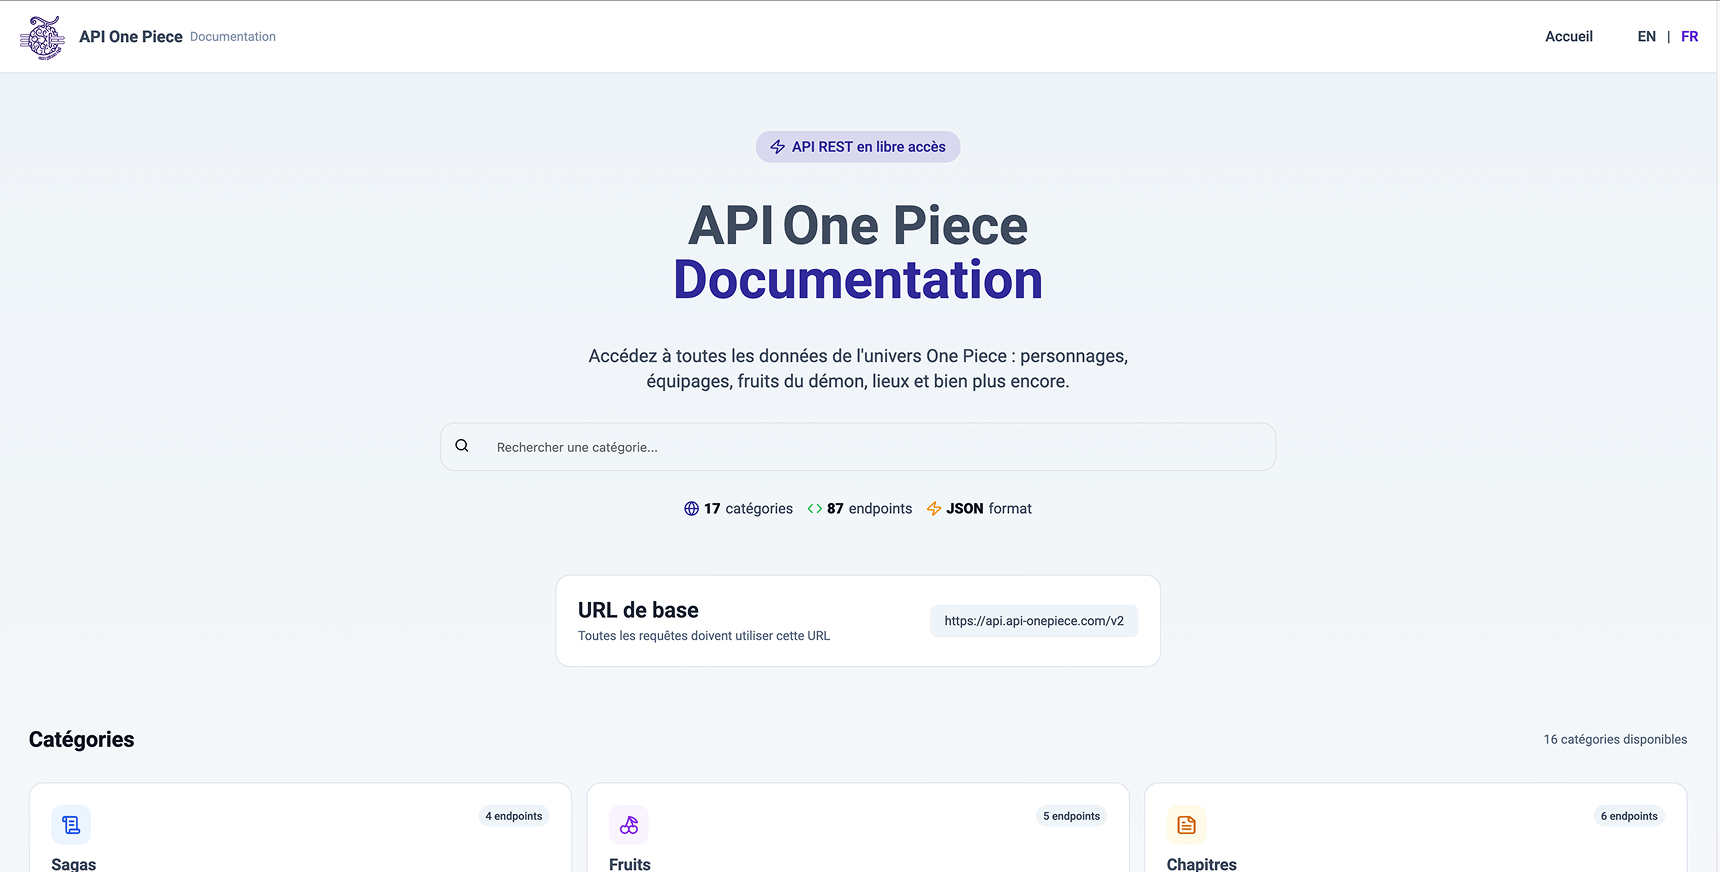Click the 6 endpoints badge on Chapitres
The height and width of the screenshot is (872, 1720).
pos(1629,816)
